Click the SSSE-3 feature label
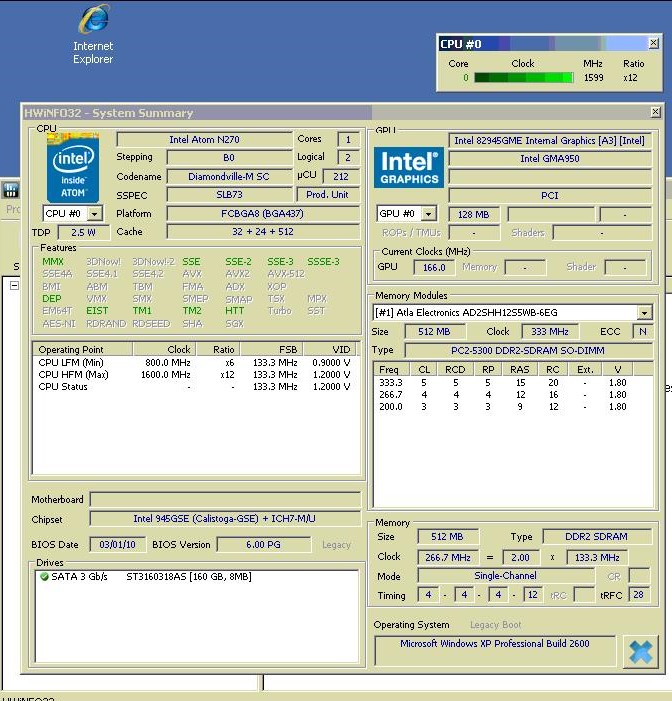This screenshot has height=701, width=672. pos(323,262)
